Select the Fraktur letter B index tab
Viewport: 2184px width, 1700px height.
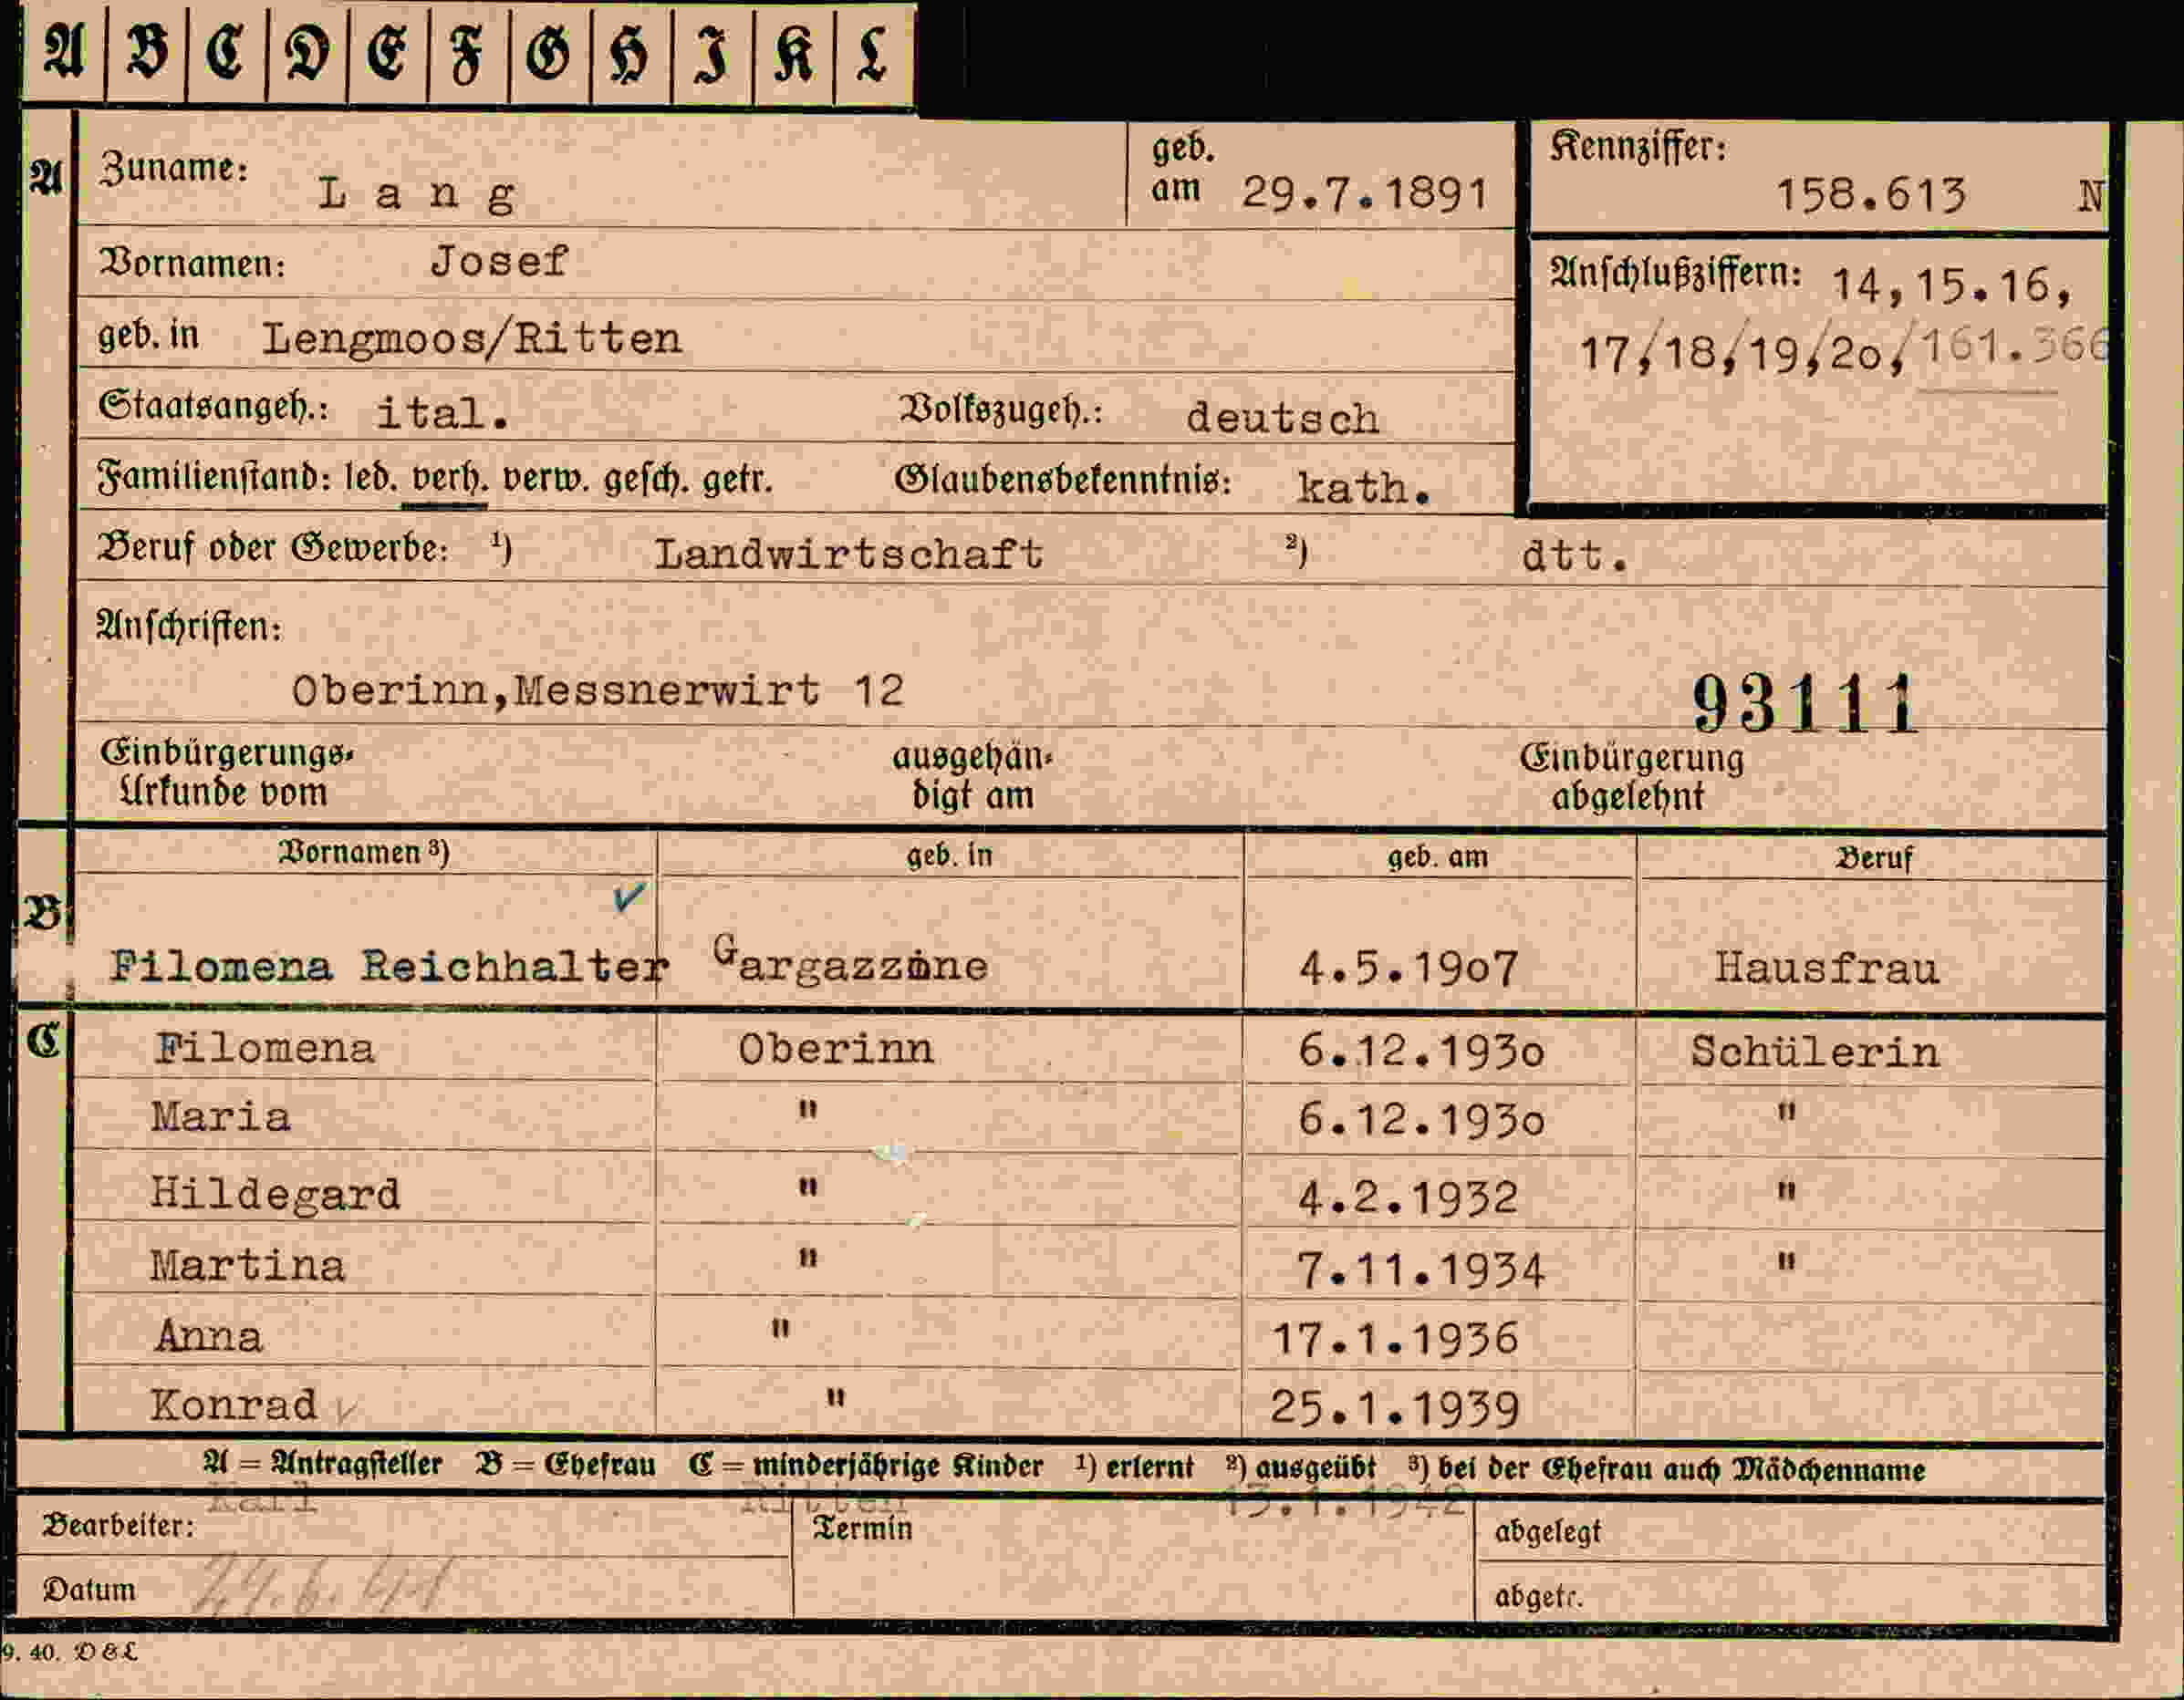point(146,52)
